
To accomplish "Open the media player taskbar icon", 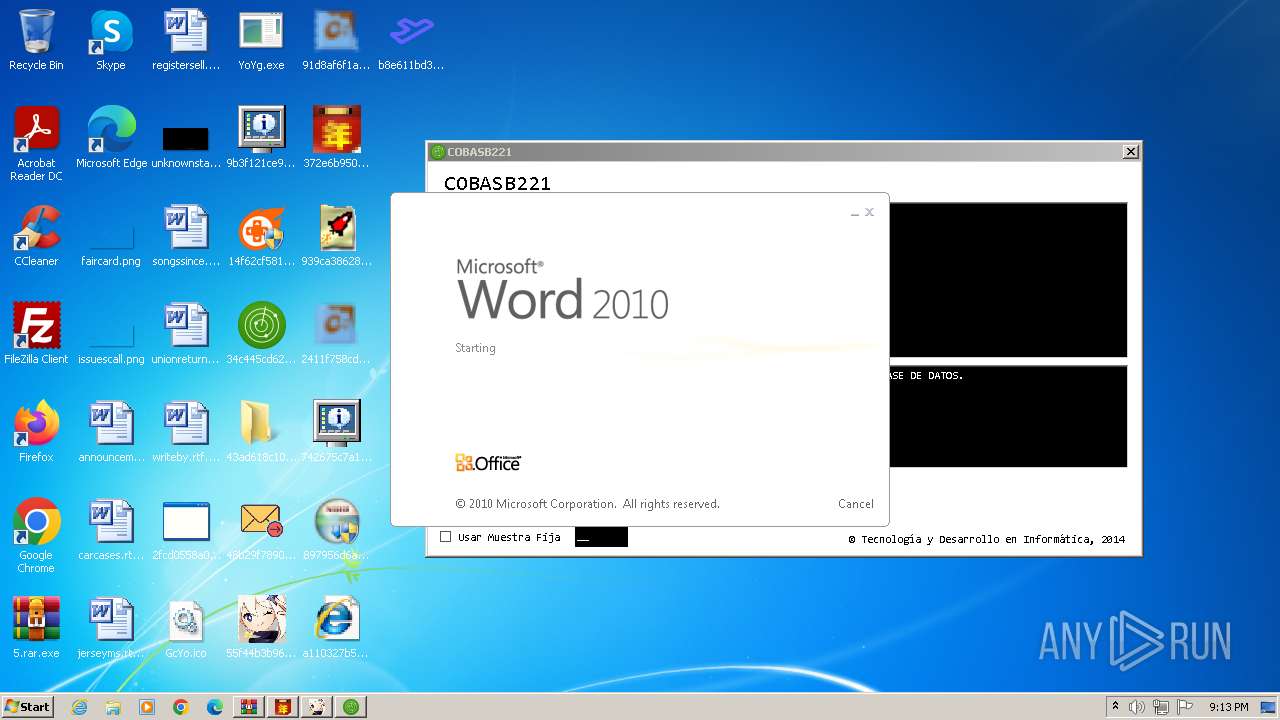I will coord(147,707).
